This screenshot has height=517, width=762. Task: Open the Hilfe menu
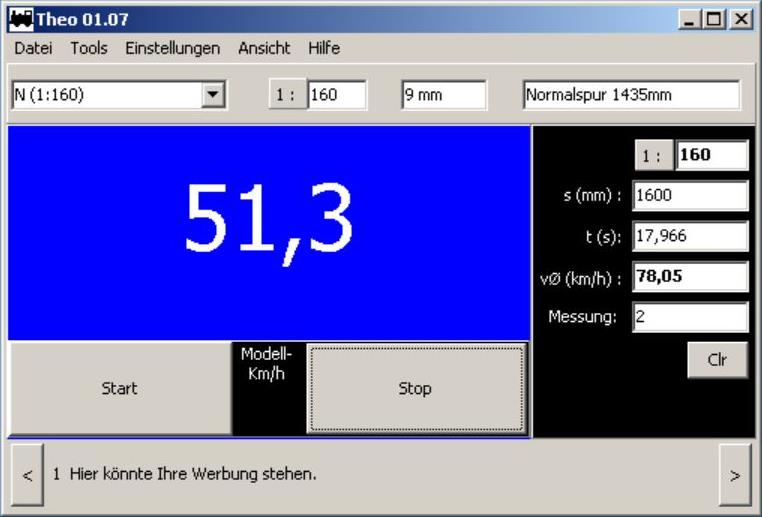pos(324,48)
